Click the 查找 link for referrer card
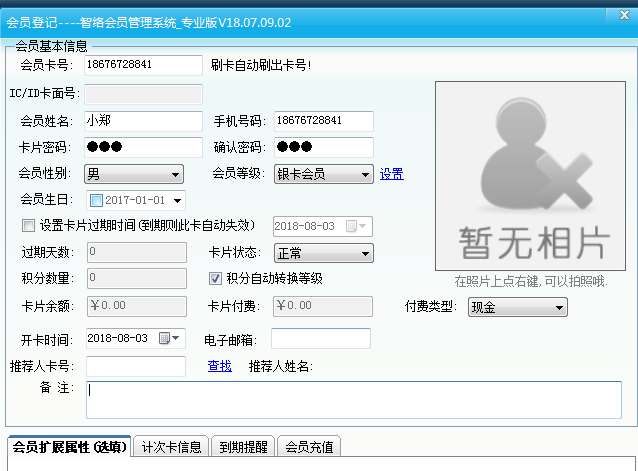638x471 pixels. pos(219,366)
